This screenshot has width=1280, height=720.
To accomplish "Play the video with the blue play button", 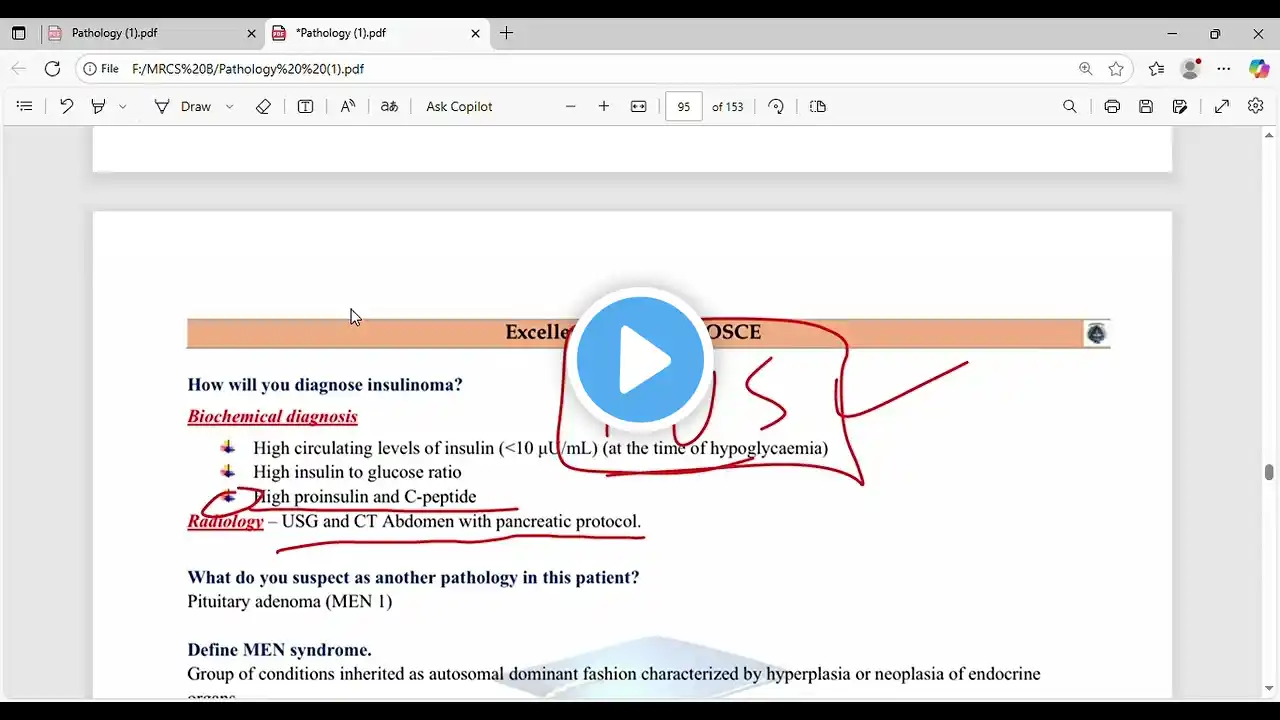I will [x=640, y=359].
